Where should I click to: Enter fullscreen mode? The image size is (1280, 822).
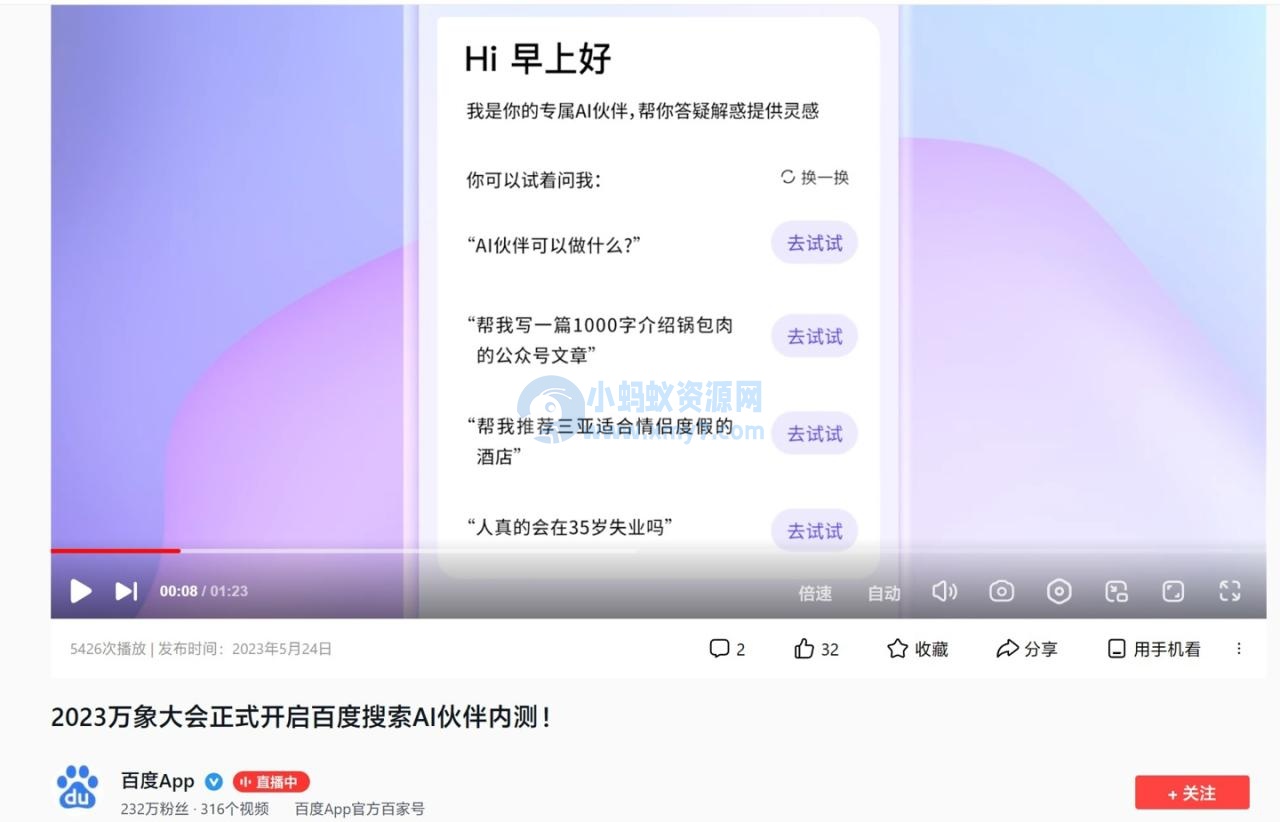pos(1230,591)
